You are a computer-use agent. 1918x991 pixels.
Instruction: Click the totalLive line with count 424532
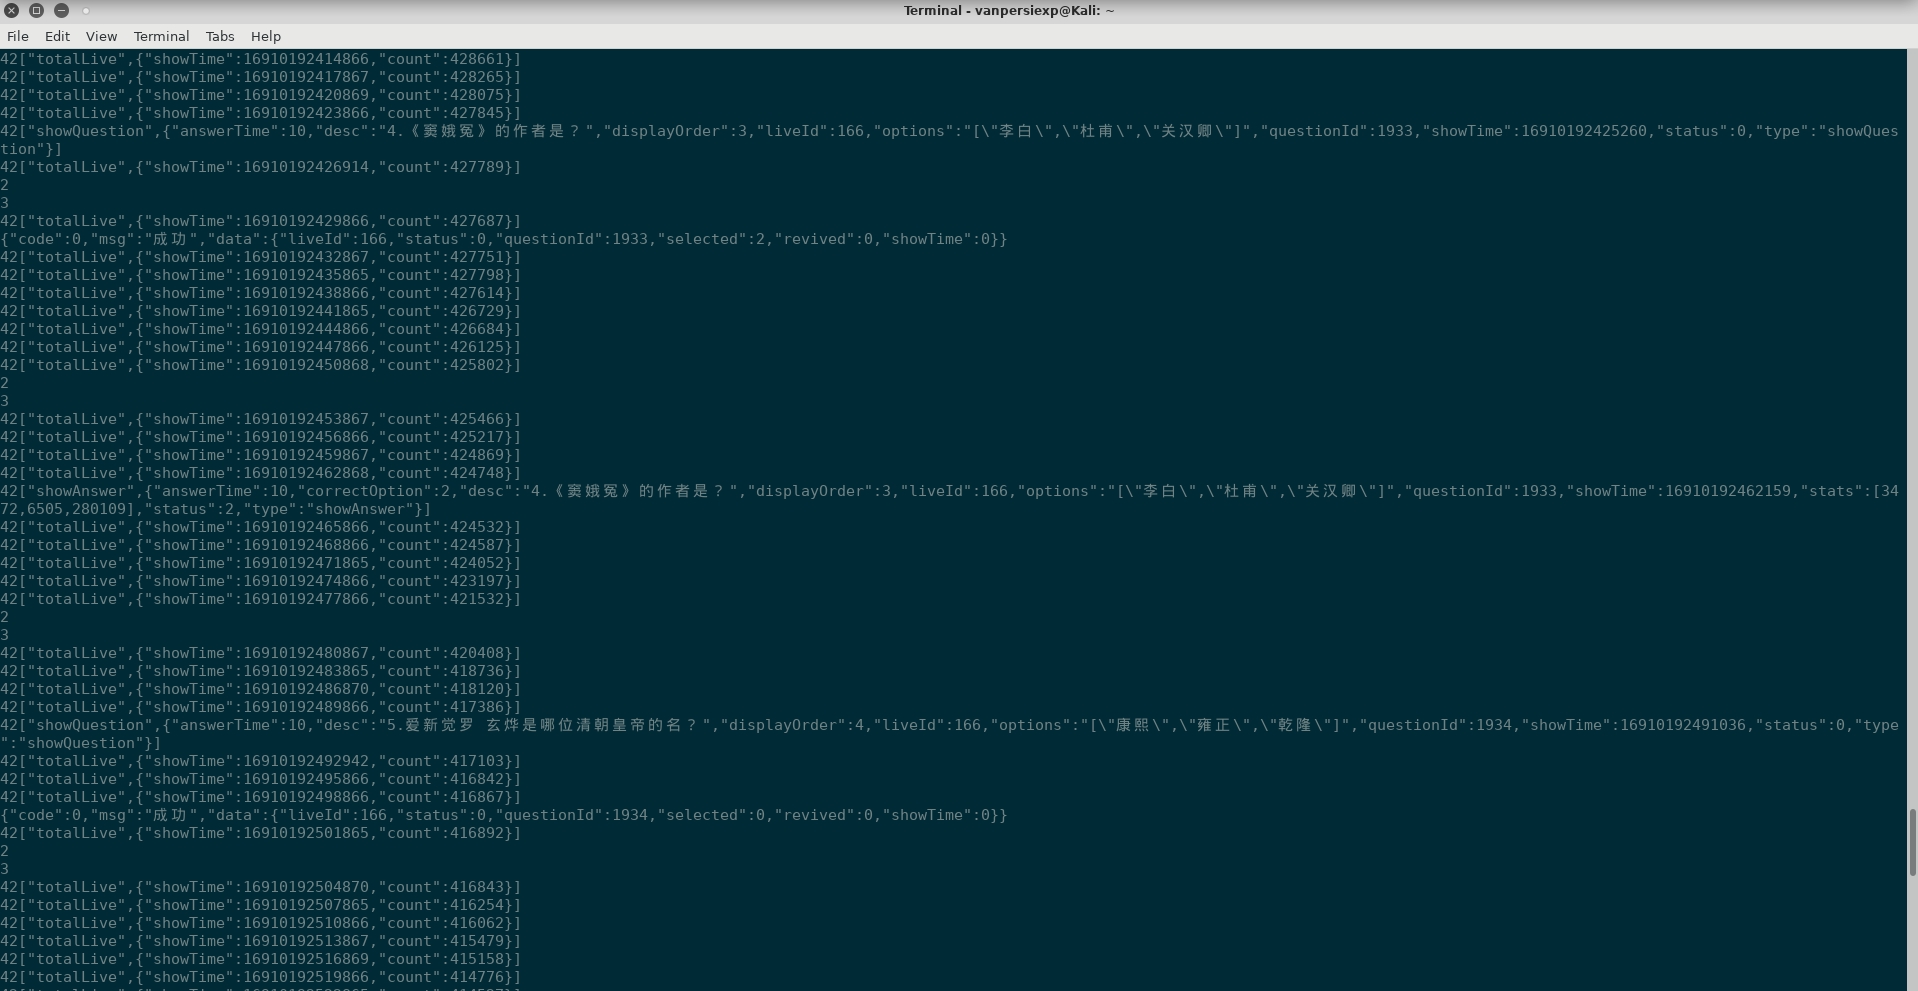[260, 527]
